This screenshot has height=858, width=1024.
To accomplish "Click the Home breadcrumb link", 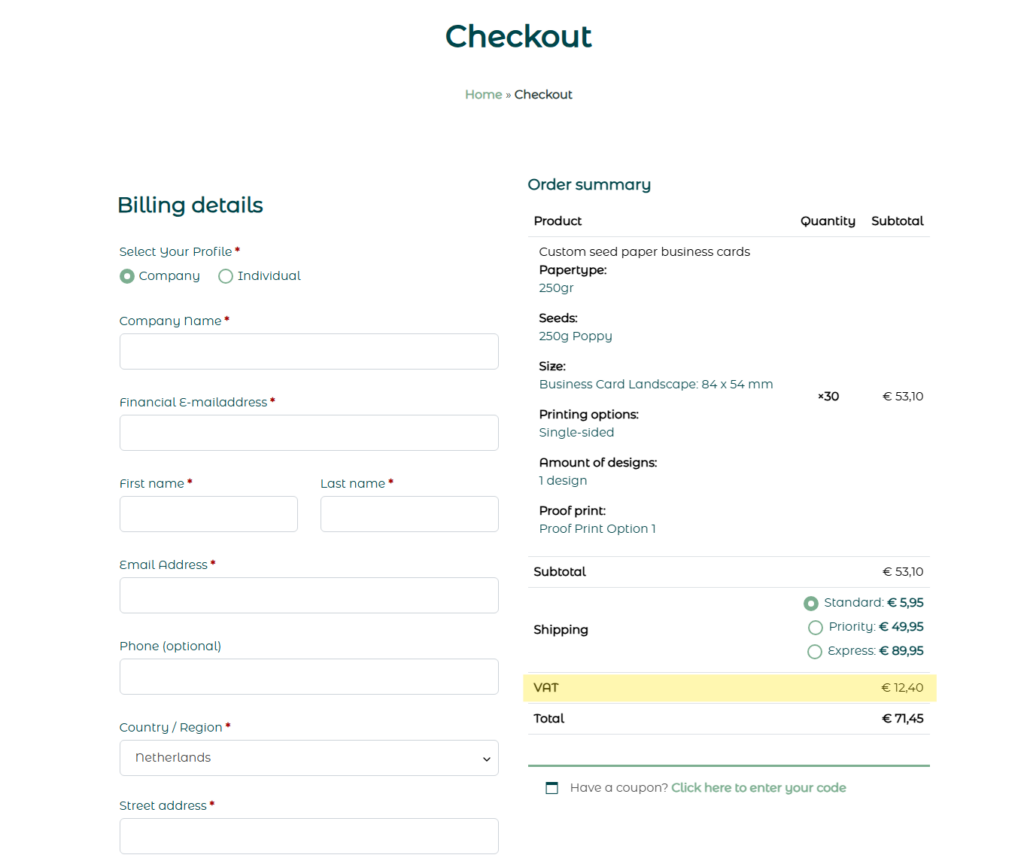I will coord(483,94).
